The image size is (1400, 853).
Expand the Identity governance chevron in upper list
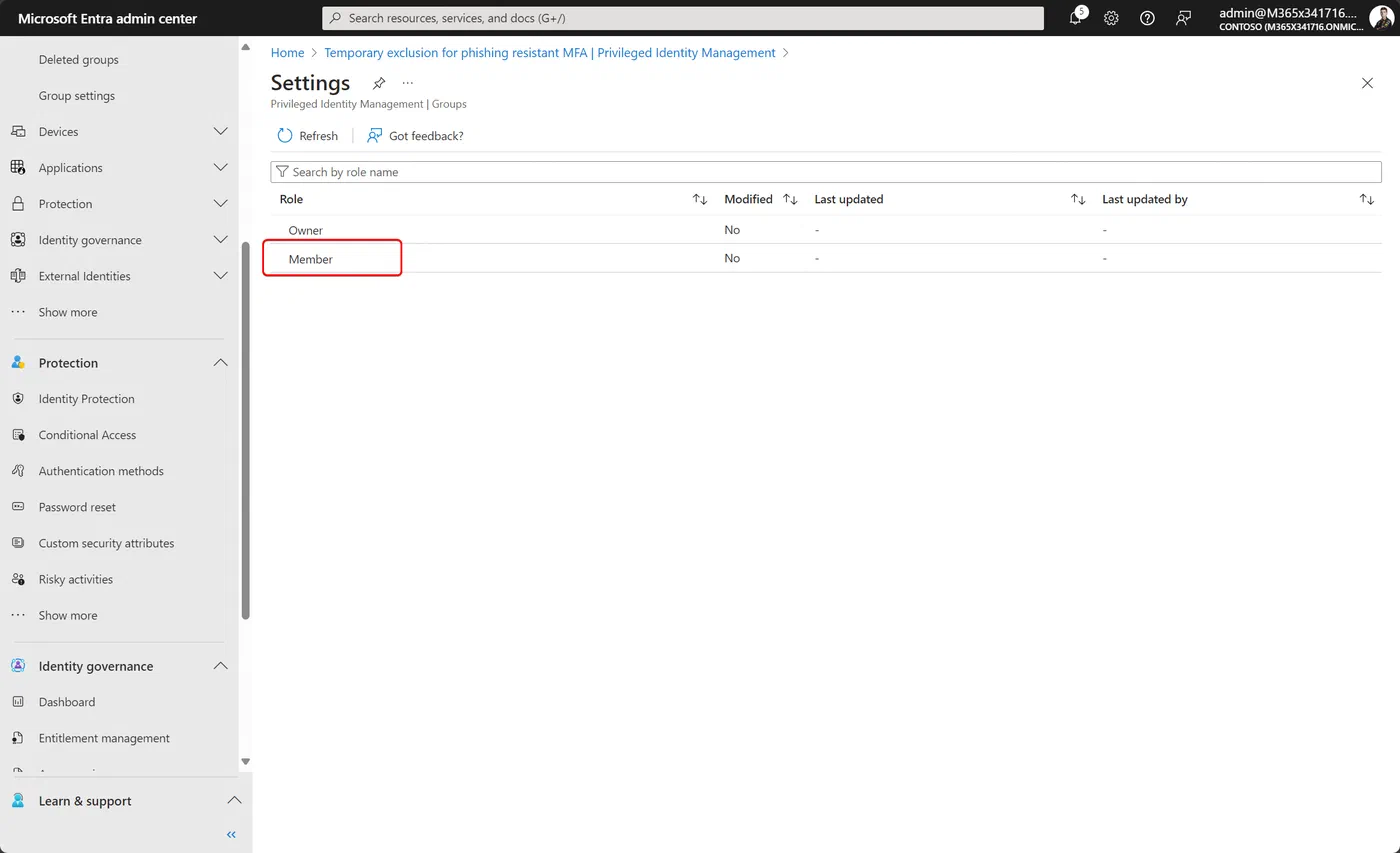221,240
